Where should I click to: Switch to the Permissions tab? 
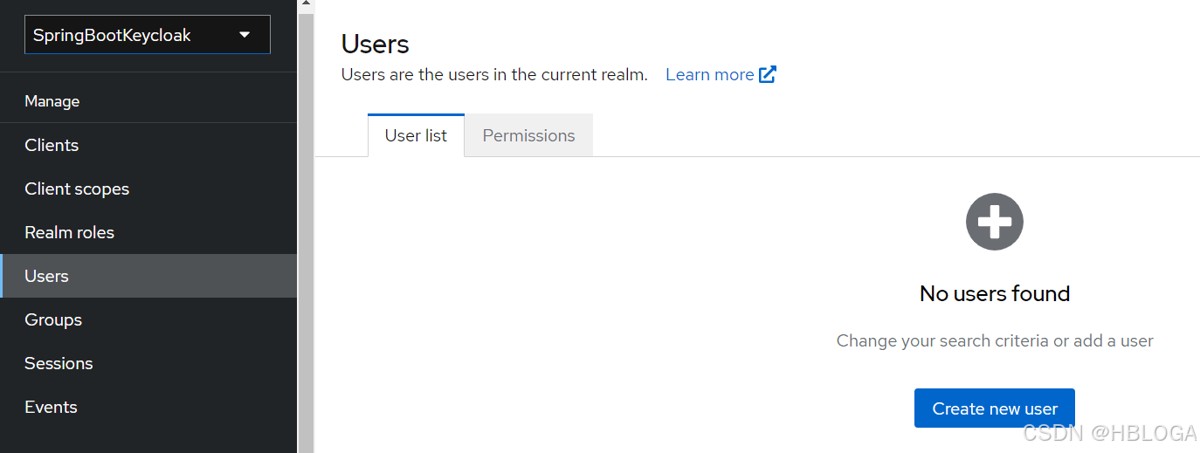coord(529,135)
